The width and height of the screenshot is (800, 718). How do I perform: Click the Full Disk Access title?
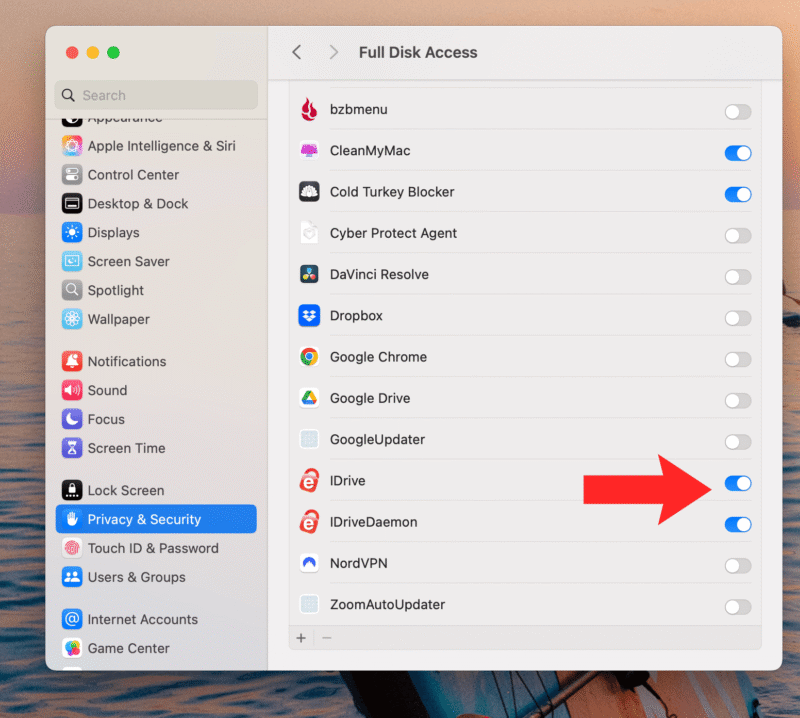point(418,52)
